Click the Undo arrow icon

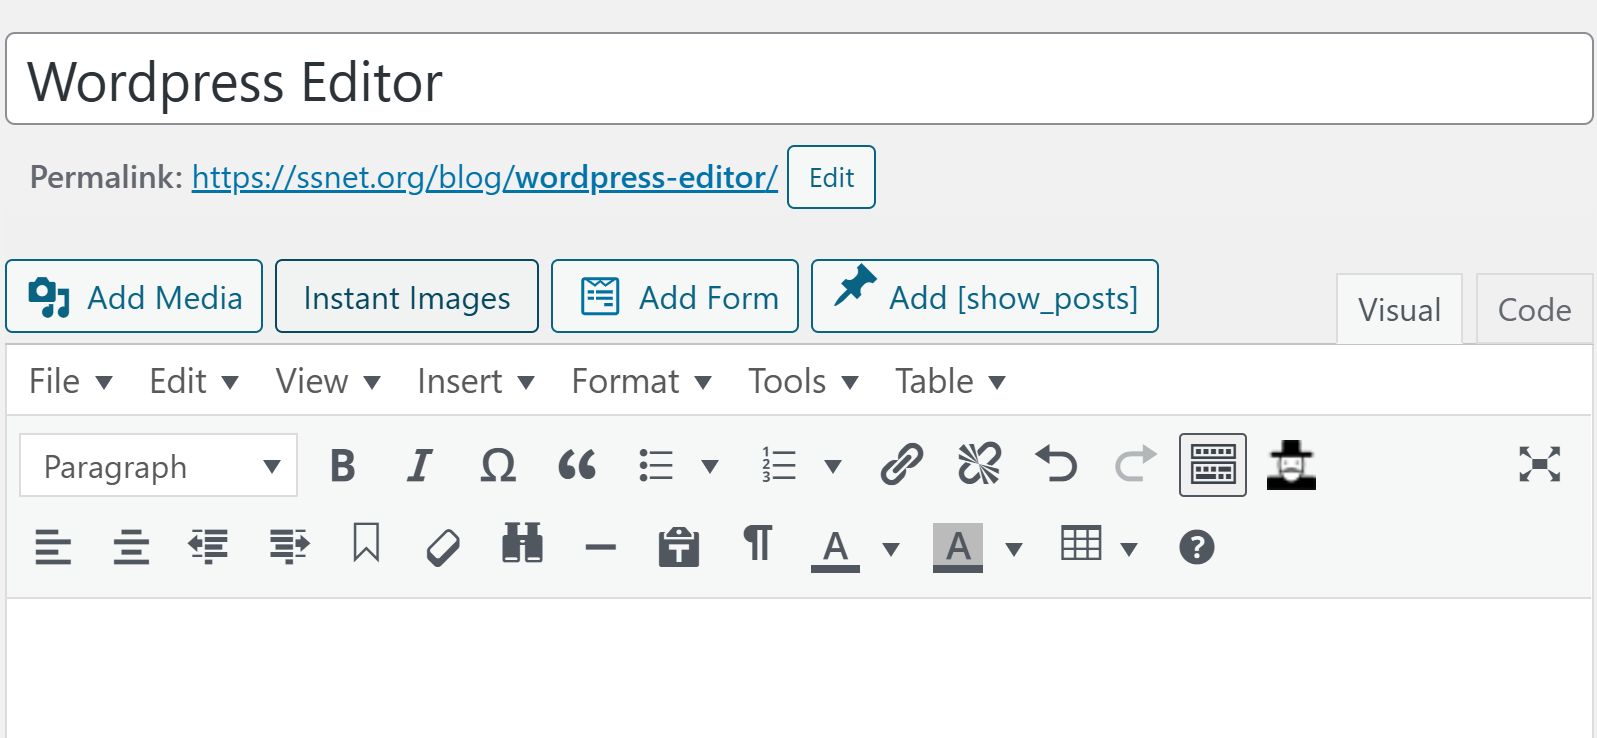pos(1056,465)
